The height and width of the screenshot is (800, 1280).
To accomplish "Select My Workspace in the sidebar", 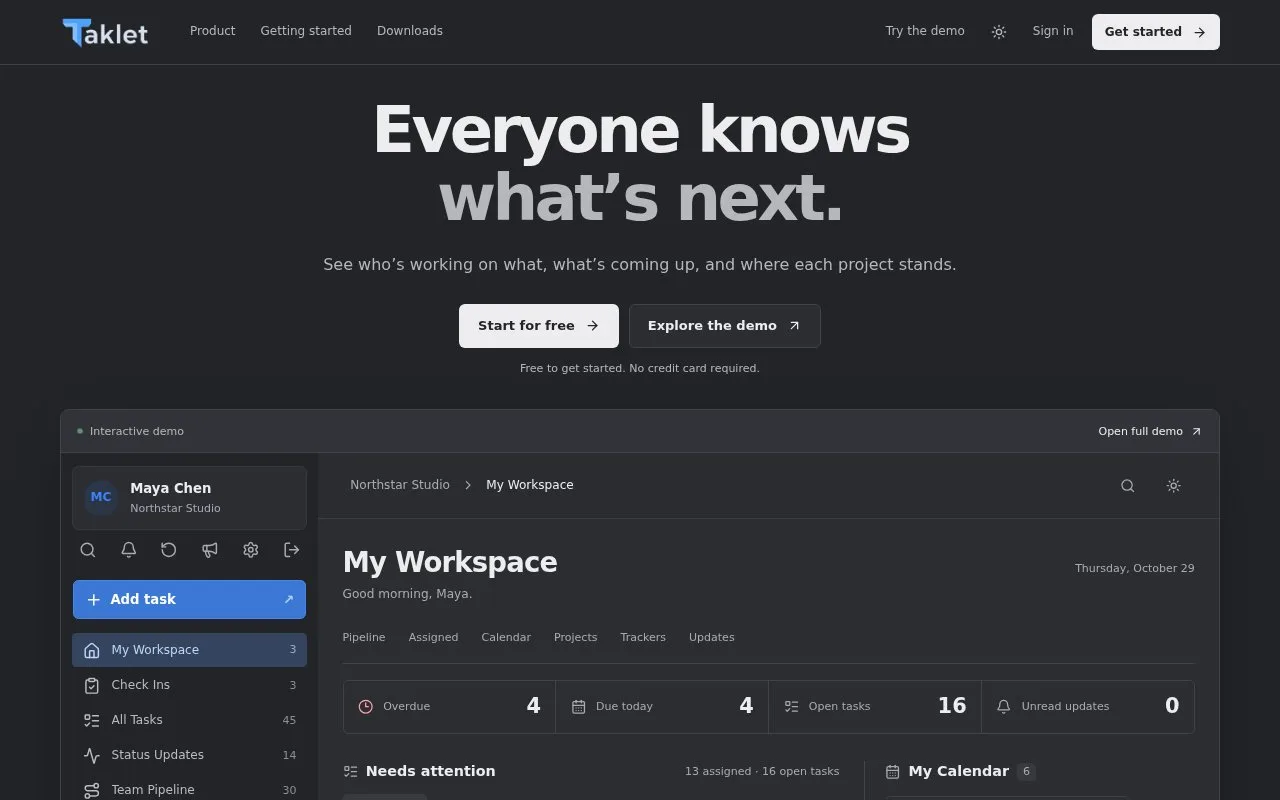I will 189,650.
